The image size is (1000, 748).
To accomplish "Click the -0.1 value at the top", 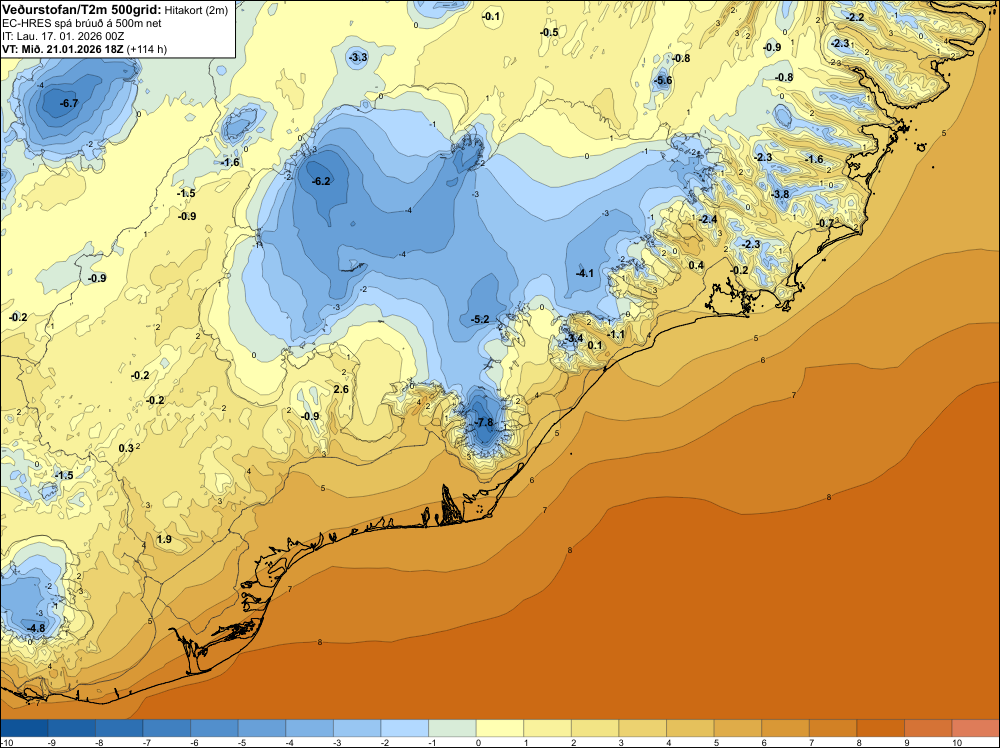I will (x=490, y=17).
